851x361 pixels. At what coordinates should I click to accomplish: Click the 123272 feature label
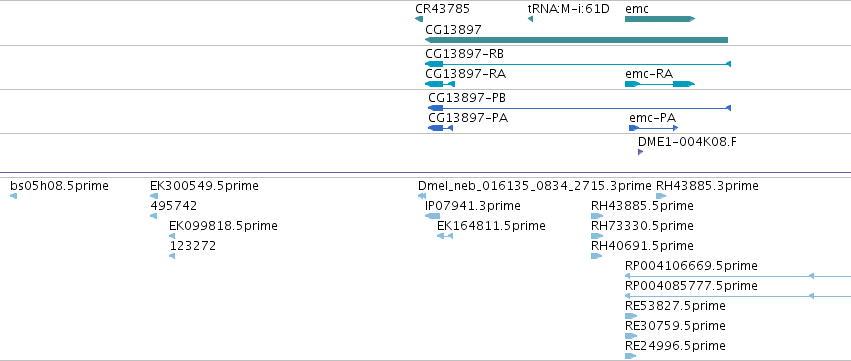pyautogui.click(x=193, y=246)
